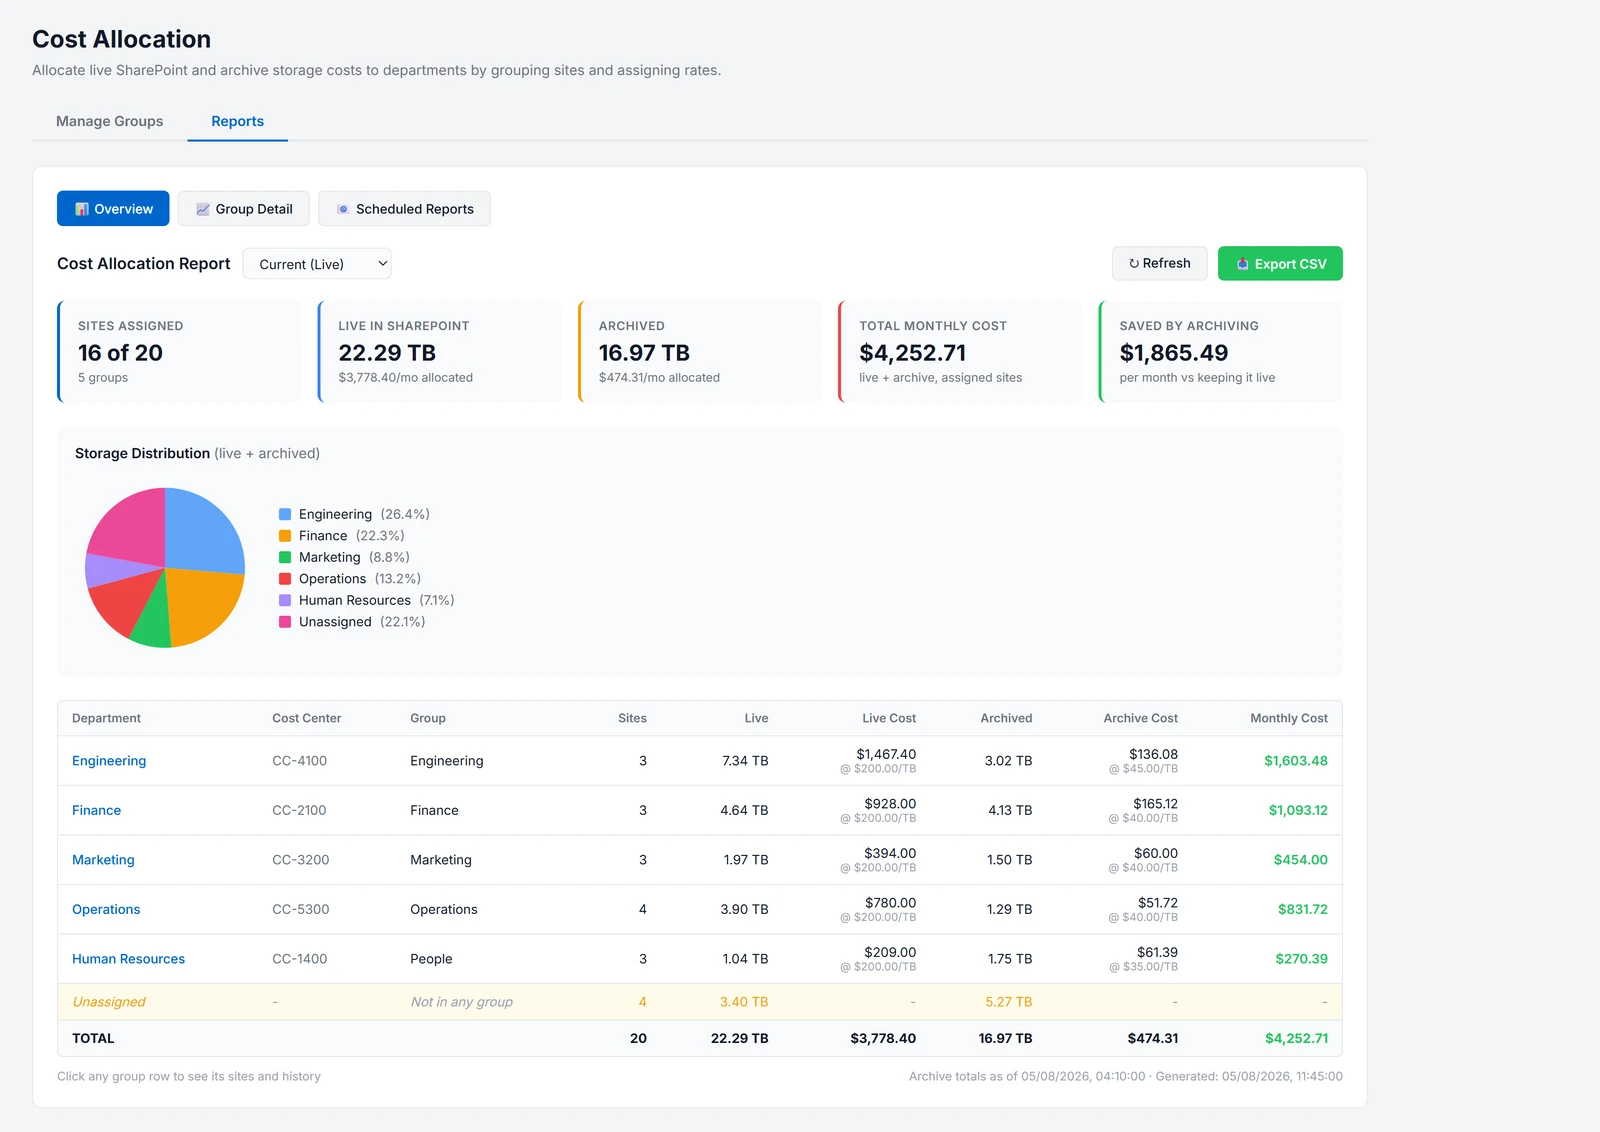The height and width of the screenshot is (1132, 1600).
Task: Click the total monthly cost $4,252.71 in table
Action: click(1296, 1038)
